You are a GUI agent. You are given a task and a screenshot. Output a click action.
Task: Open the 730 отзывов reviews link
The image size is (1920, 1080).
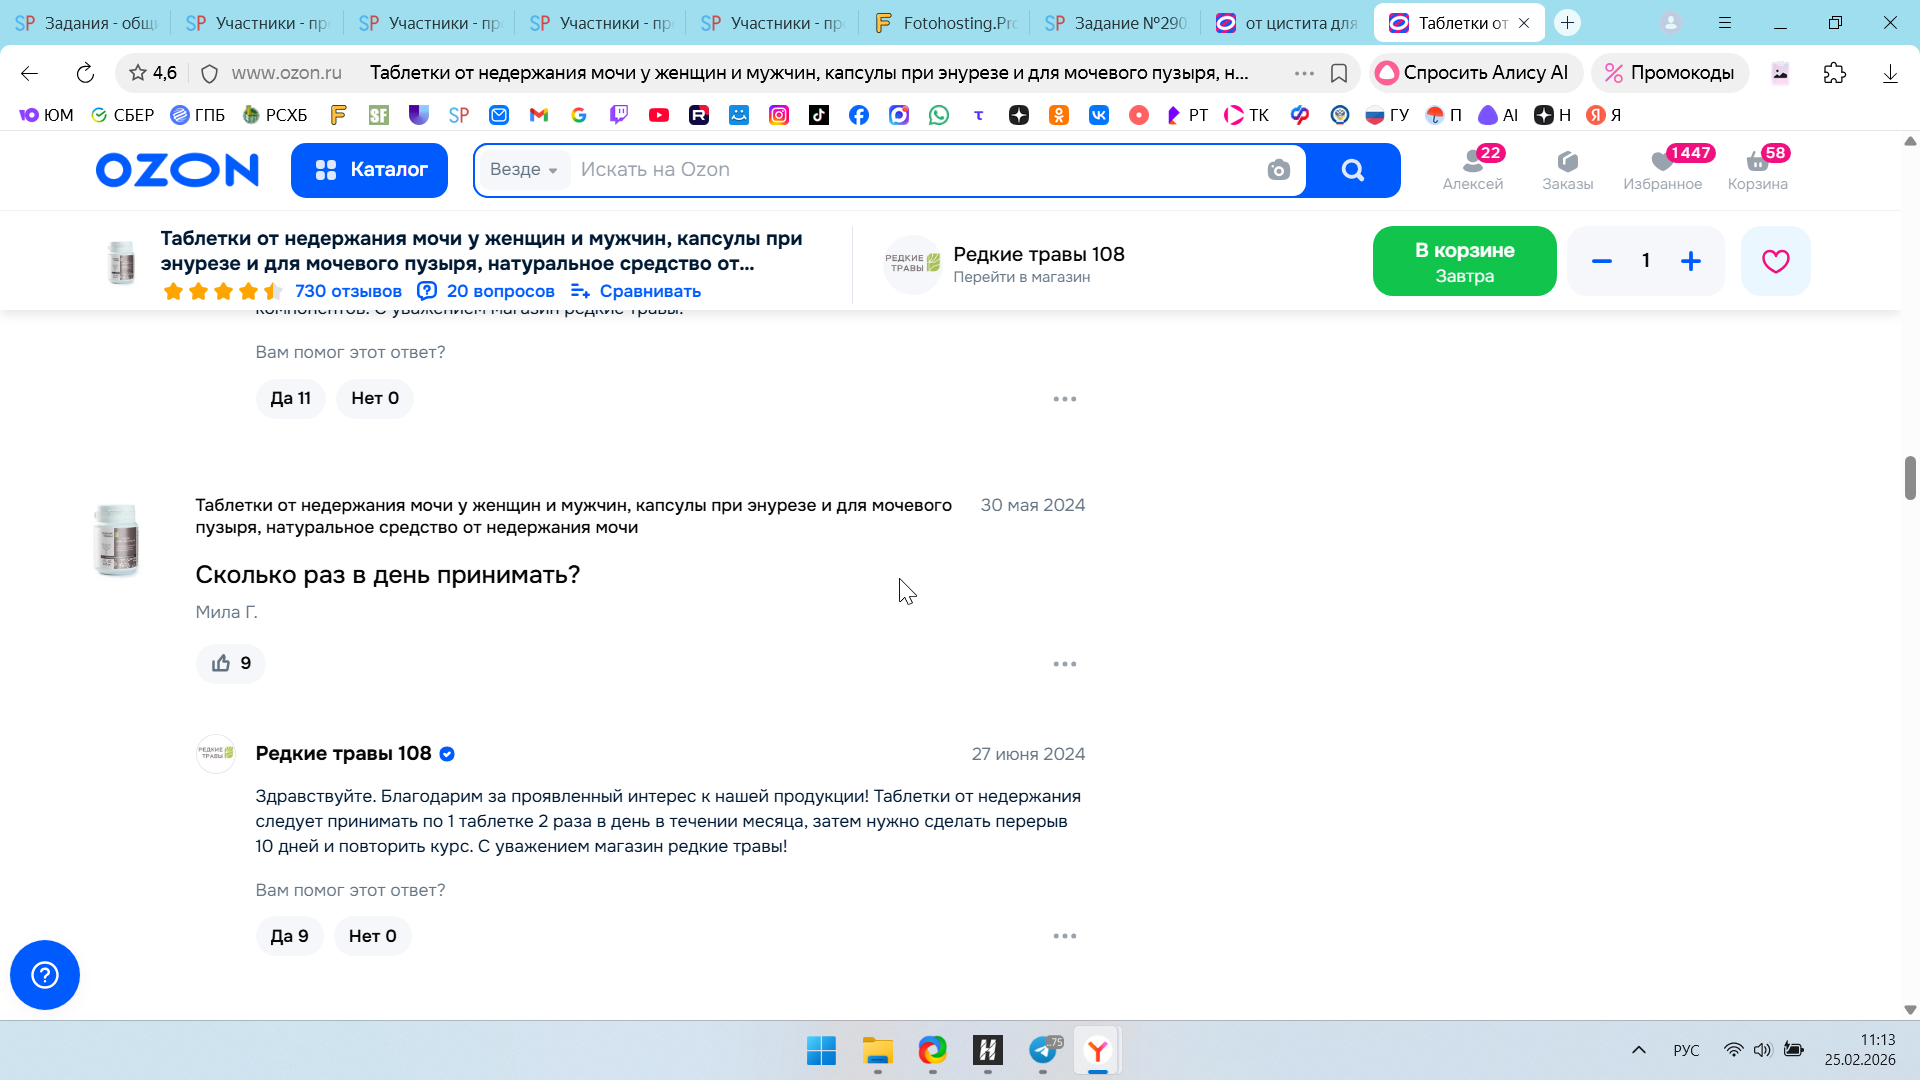coord(348,291)
